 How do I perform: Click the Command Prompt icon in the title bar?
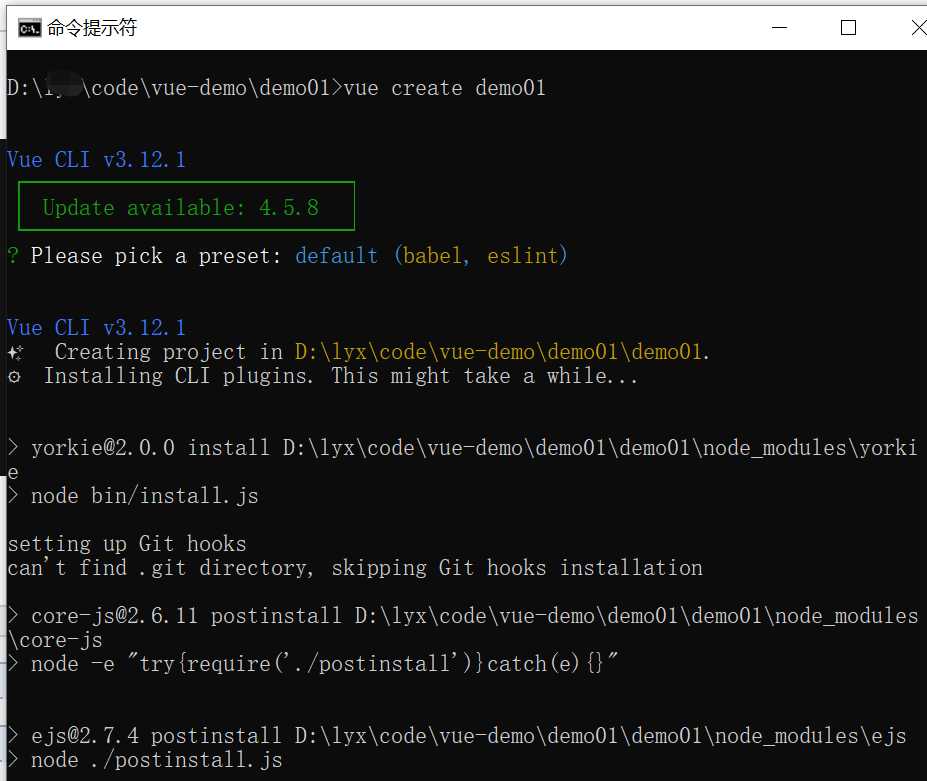[x=29, y=28]
